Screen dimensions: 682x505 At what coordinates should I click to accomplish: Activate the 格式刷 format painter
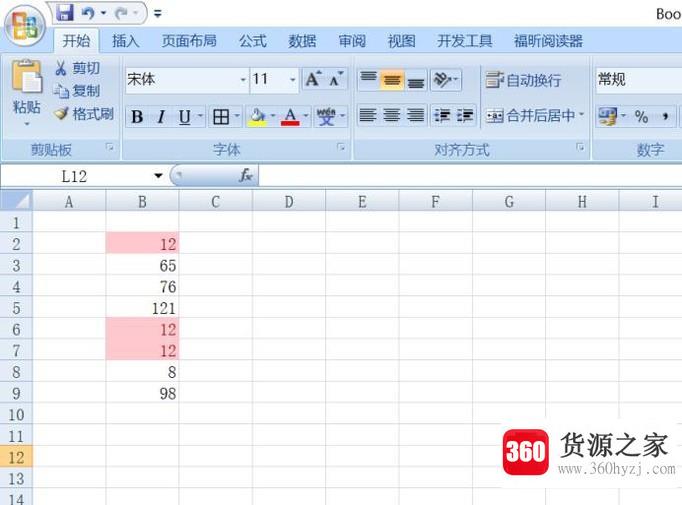[83, 114]
